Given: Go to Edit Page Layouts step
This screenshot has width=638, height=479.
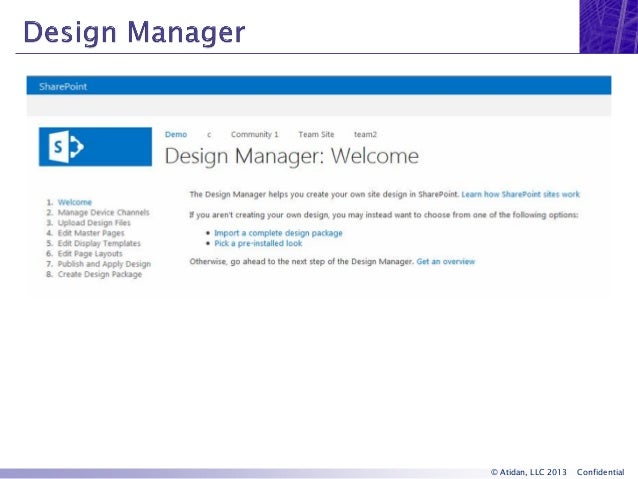Looking at the screenshot, I should coord(90,254).
